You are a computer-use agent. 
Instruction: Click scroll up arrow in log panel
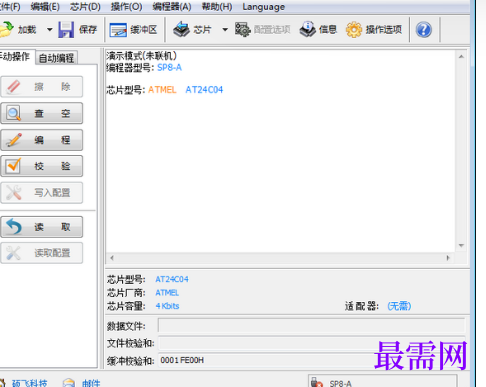pyautogui.click(x=461, y=57)
